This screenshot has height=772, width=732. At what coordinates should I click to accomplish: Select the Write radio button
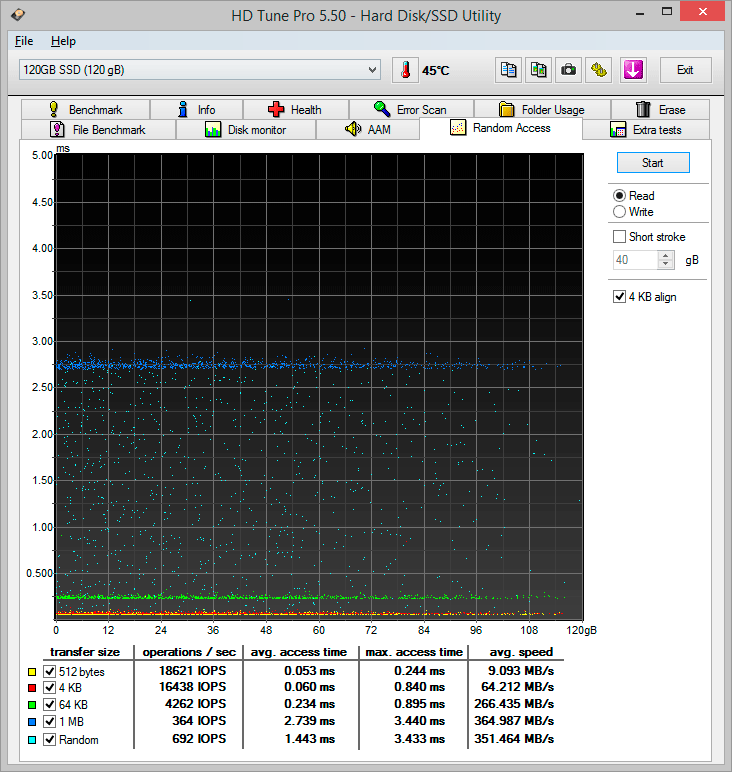point(620,212)
